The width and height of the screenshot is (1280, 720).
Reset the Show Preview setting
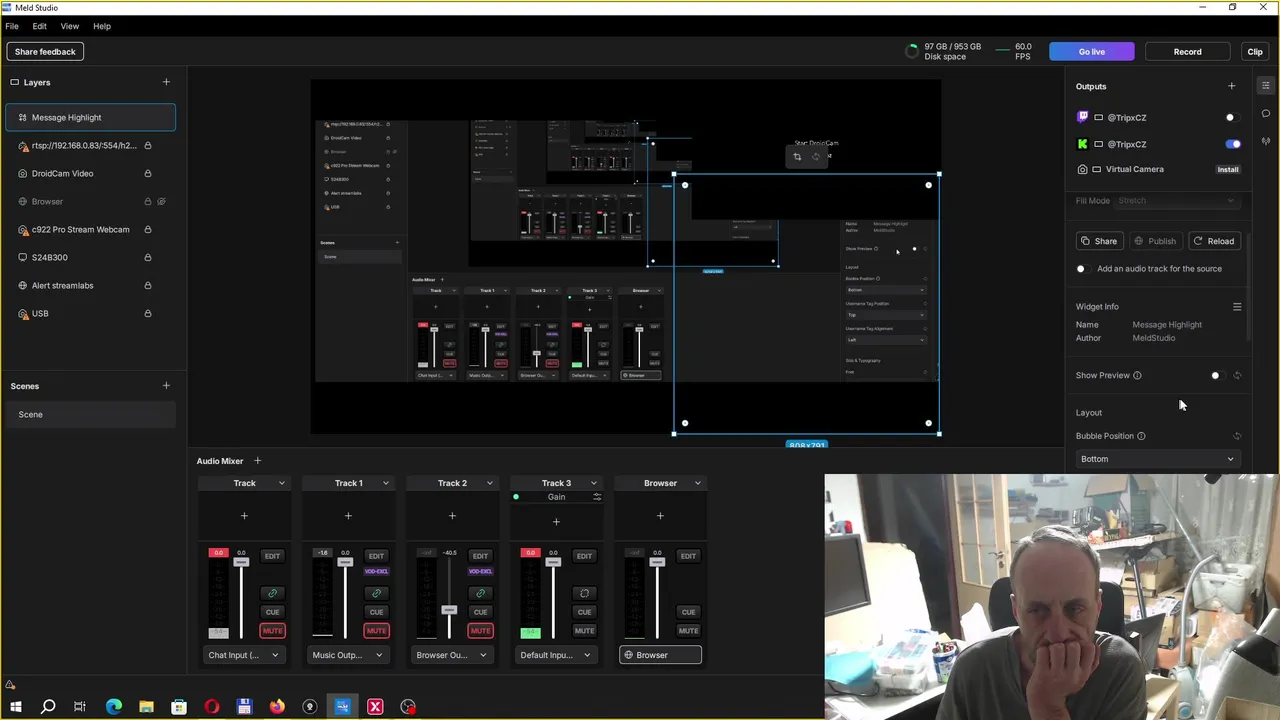tap(1237, 375)
